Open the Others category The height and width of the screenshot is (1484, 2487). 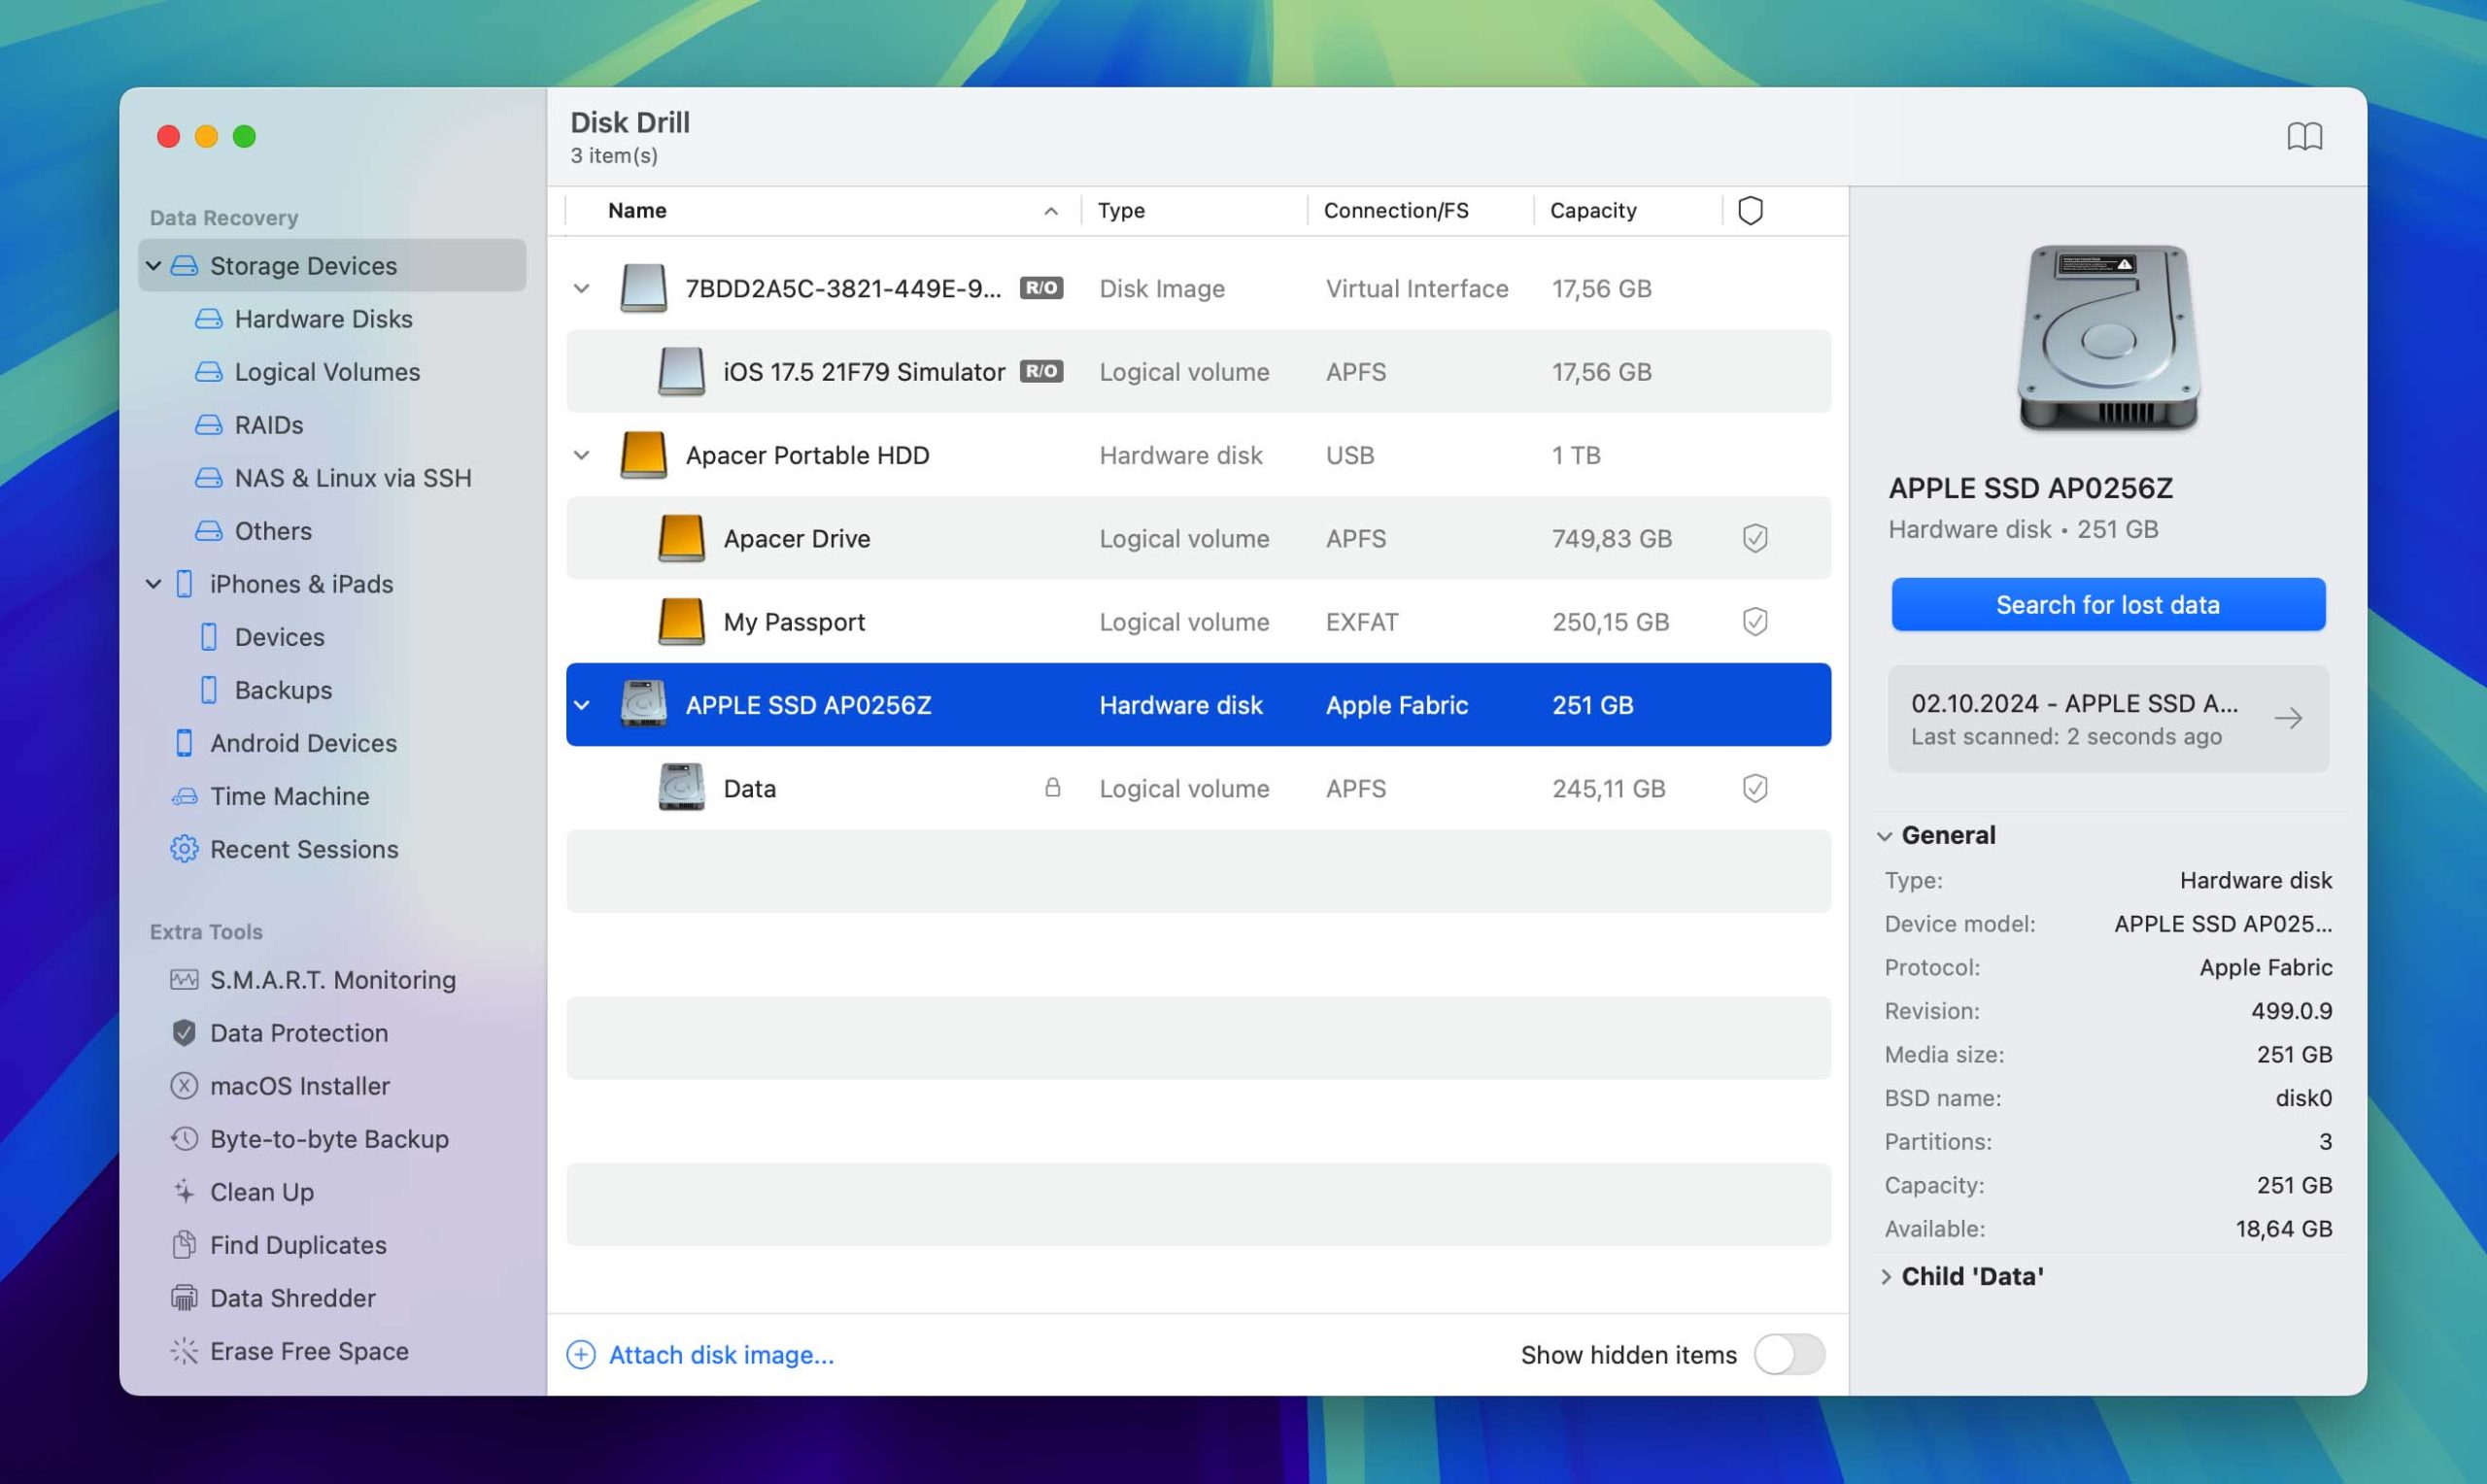point(273,531)
